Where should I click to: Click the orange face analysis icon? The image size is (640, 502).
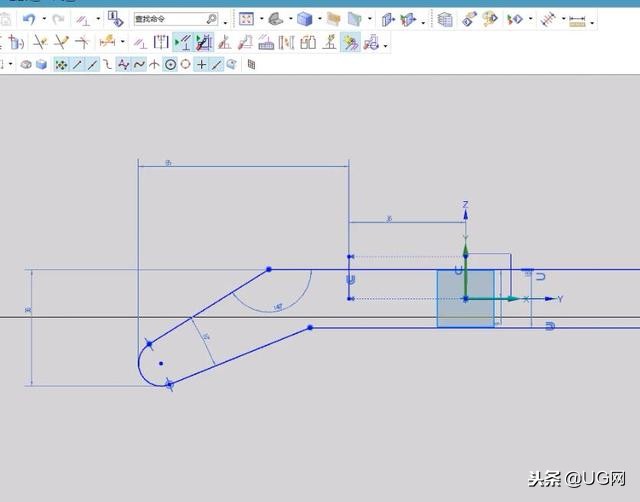pyautogui.click(x=333, y=19)
